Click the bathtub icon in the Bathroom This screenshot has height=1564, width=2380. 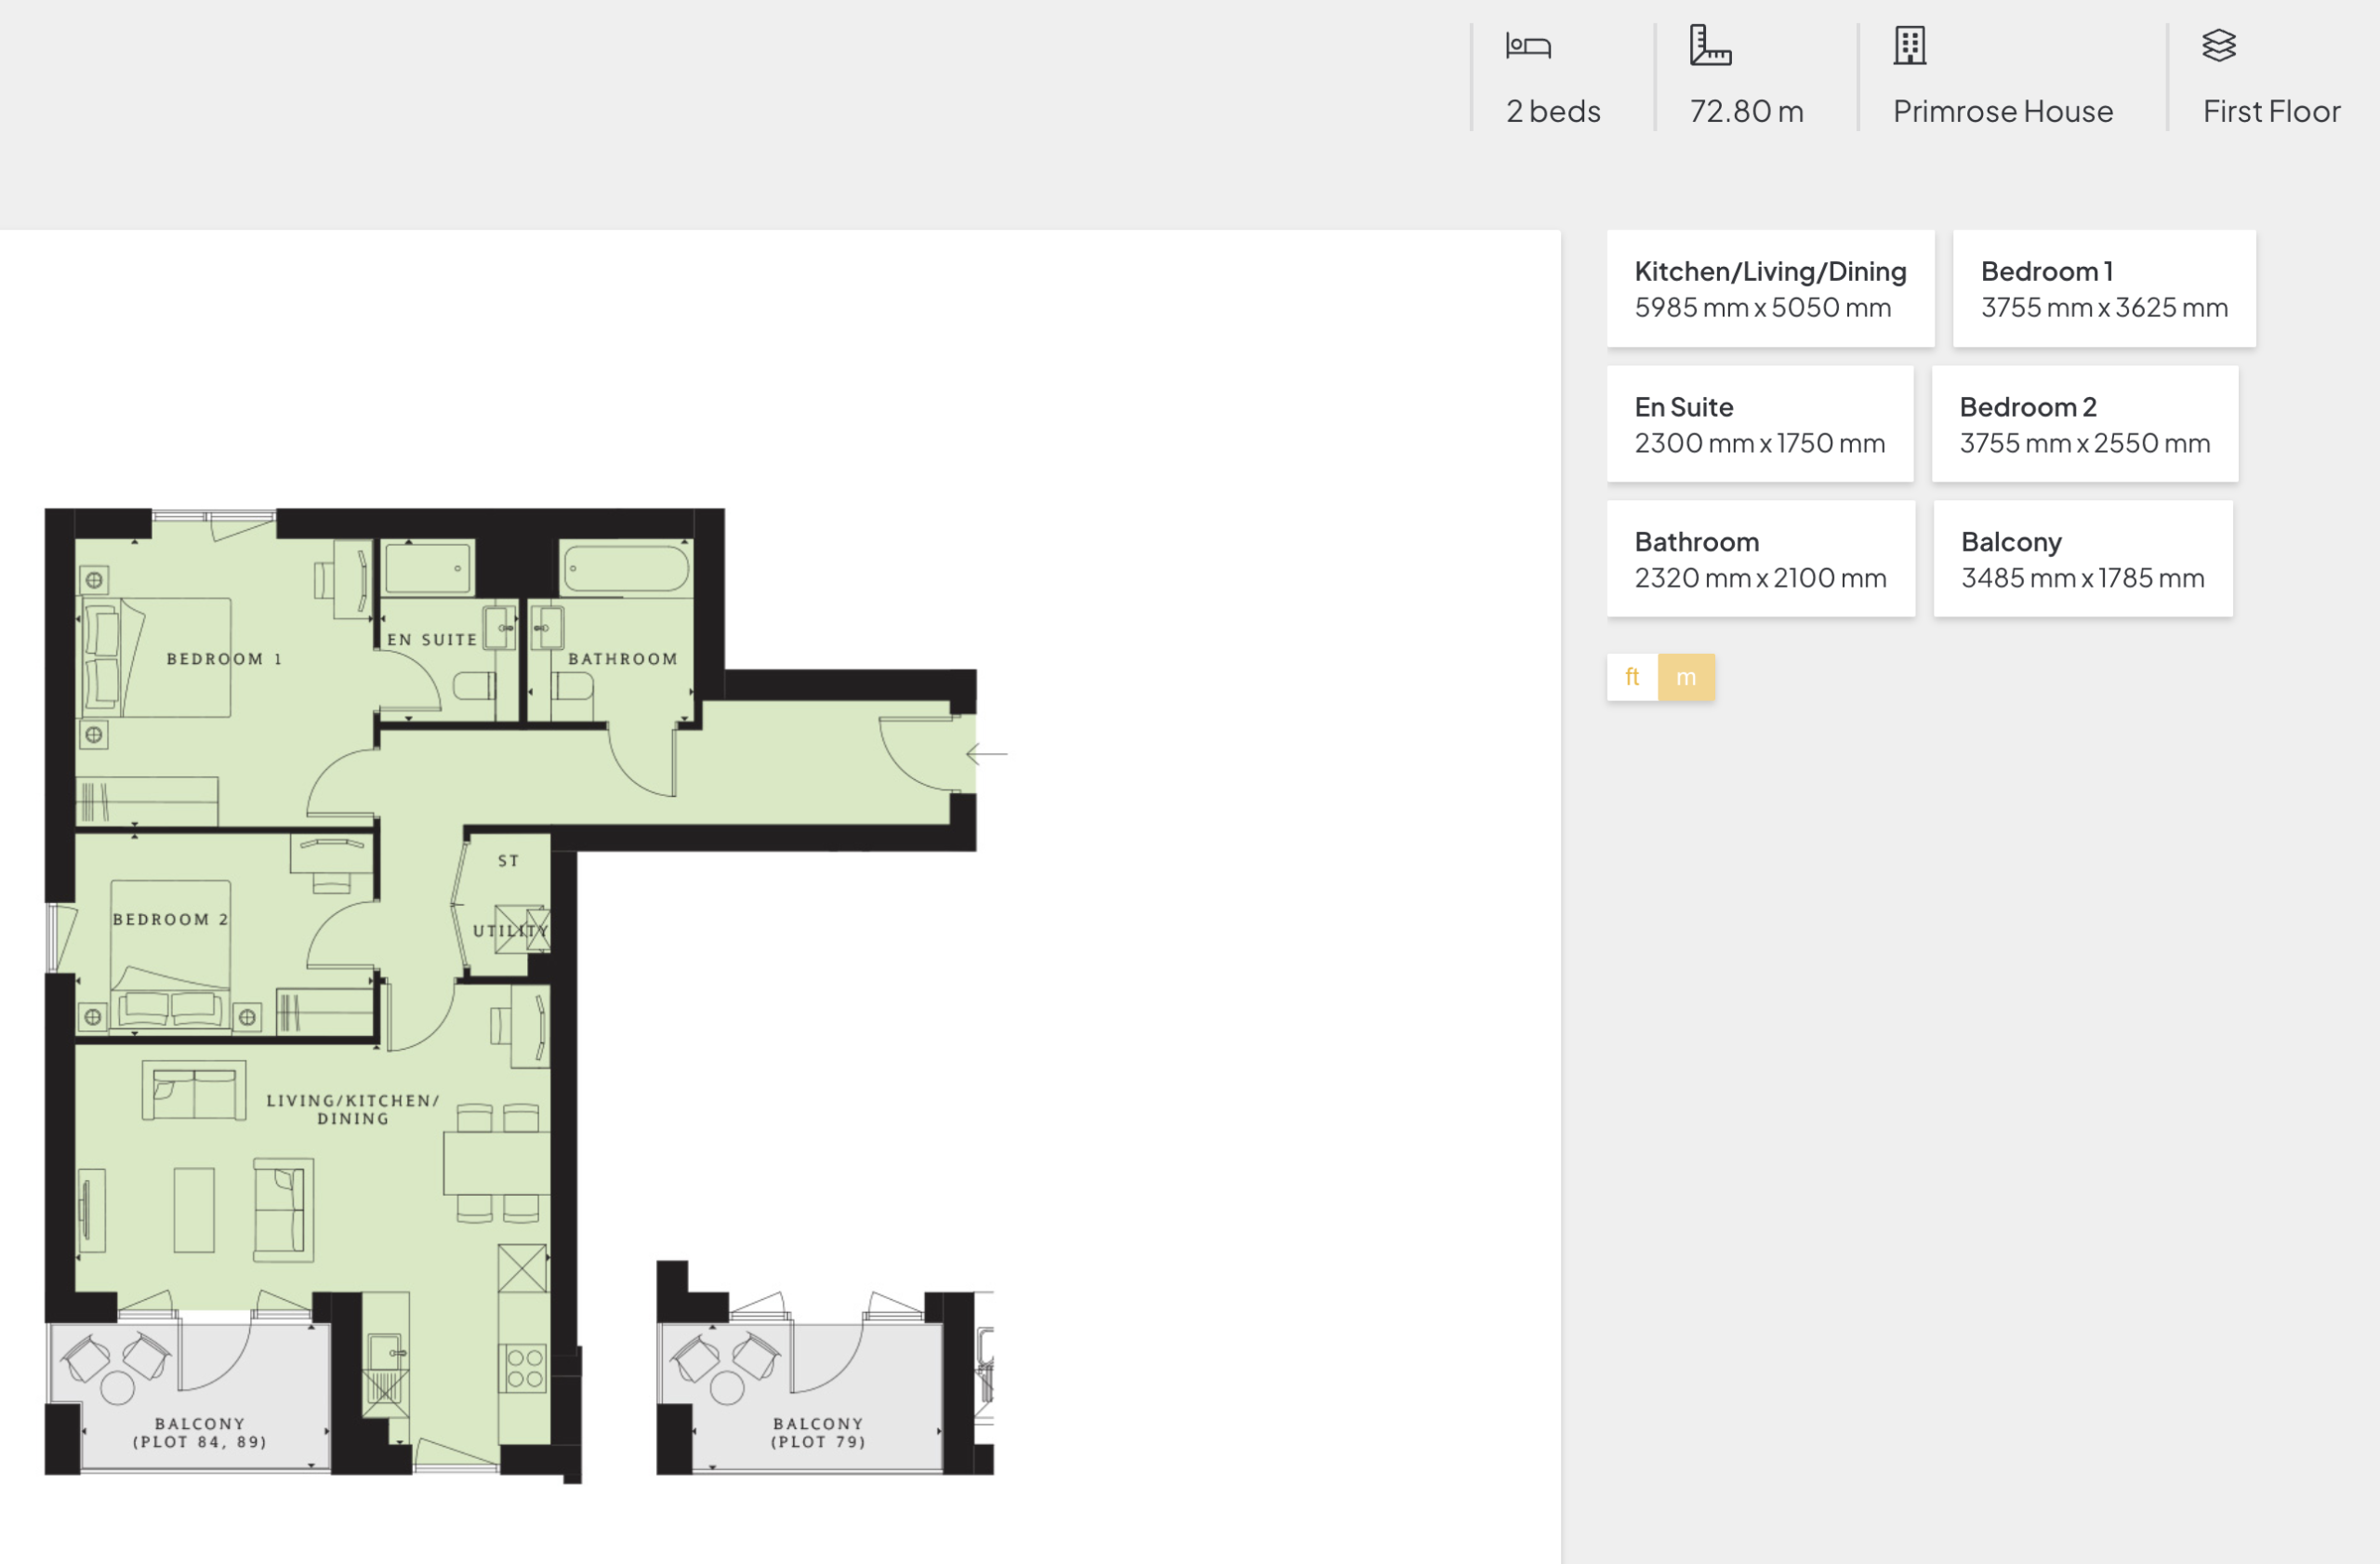point(626,569)
